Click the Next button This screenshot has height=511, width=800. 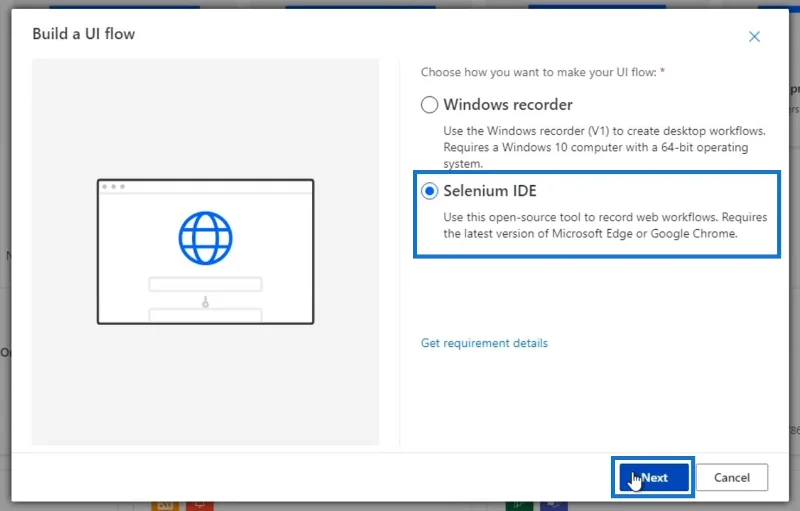pyautogui.click(x=654, y=477)
